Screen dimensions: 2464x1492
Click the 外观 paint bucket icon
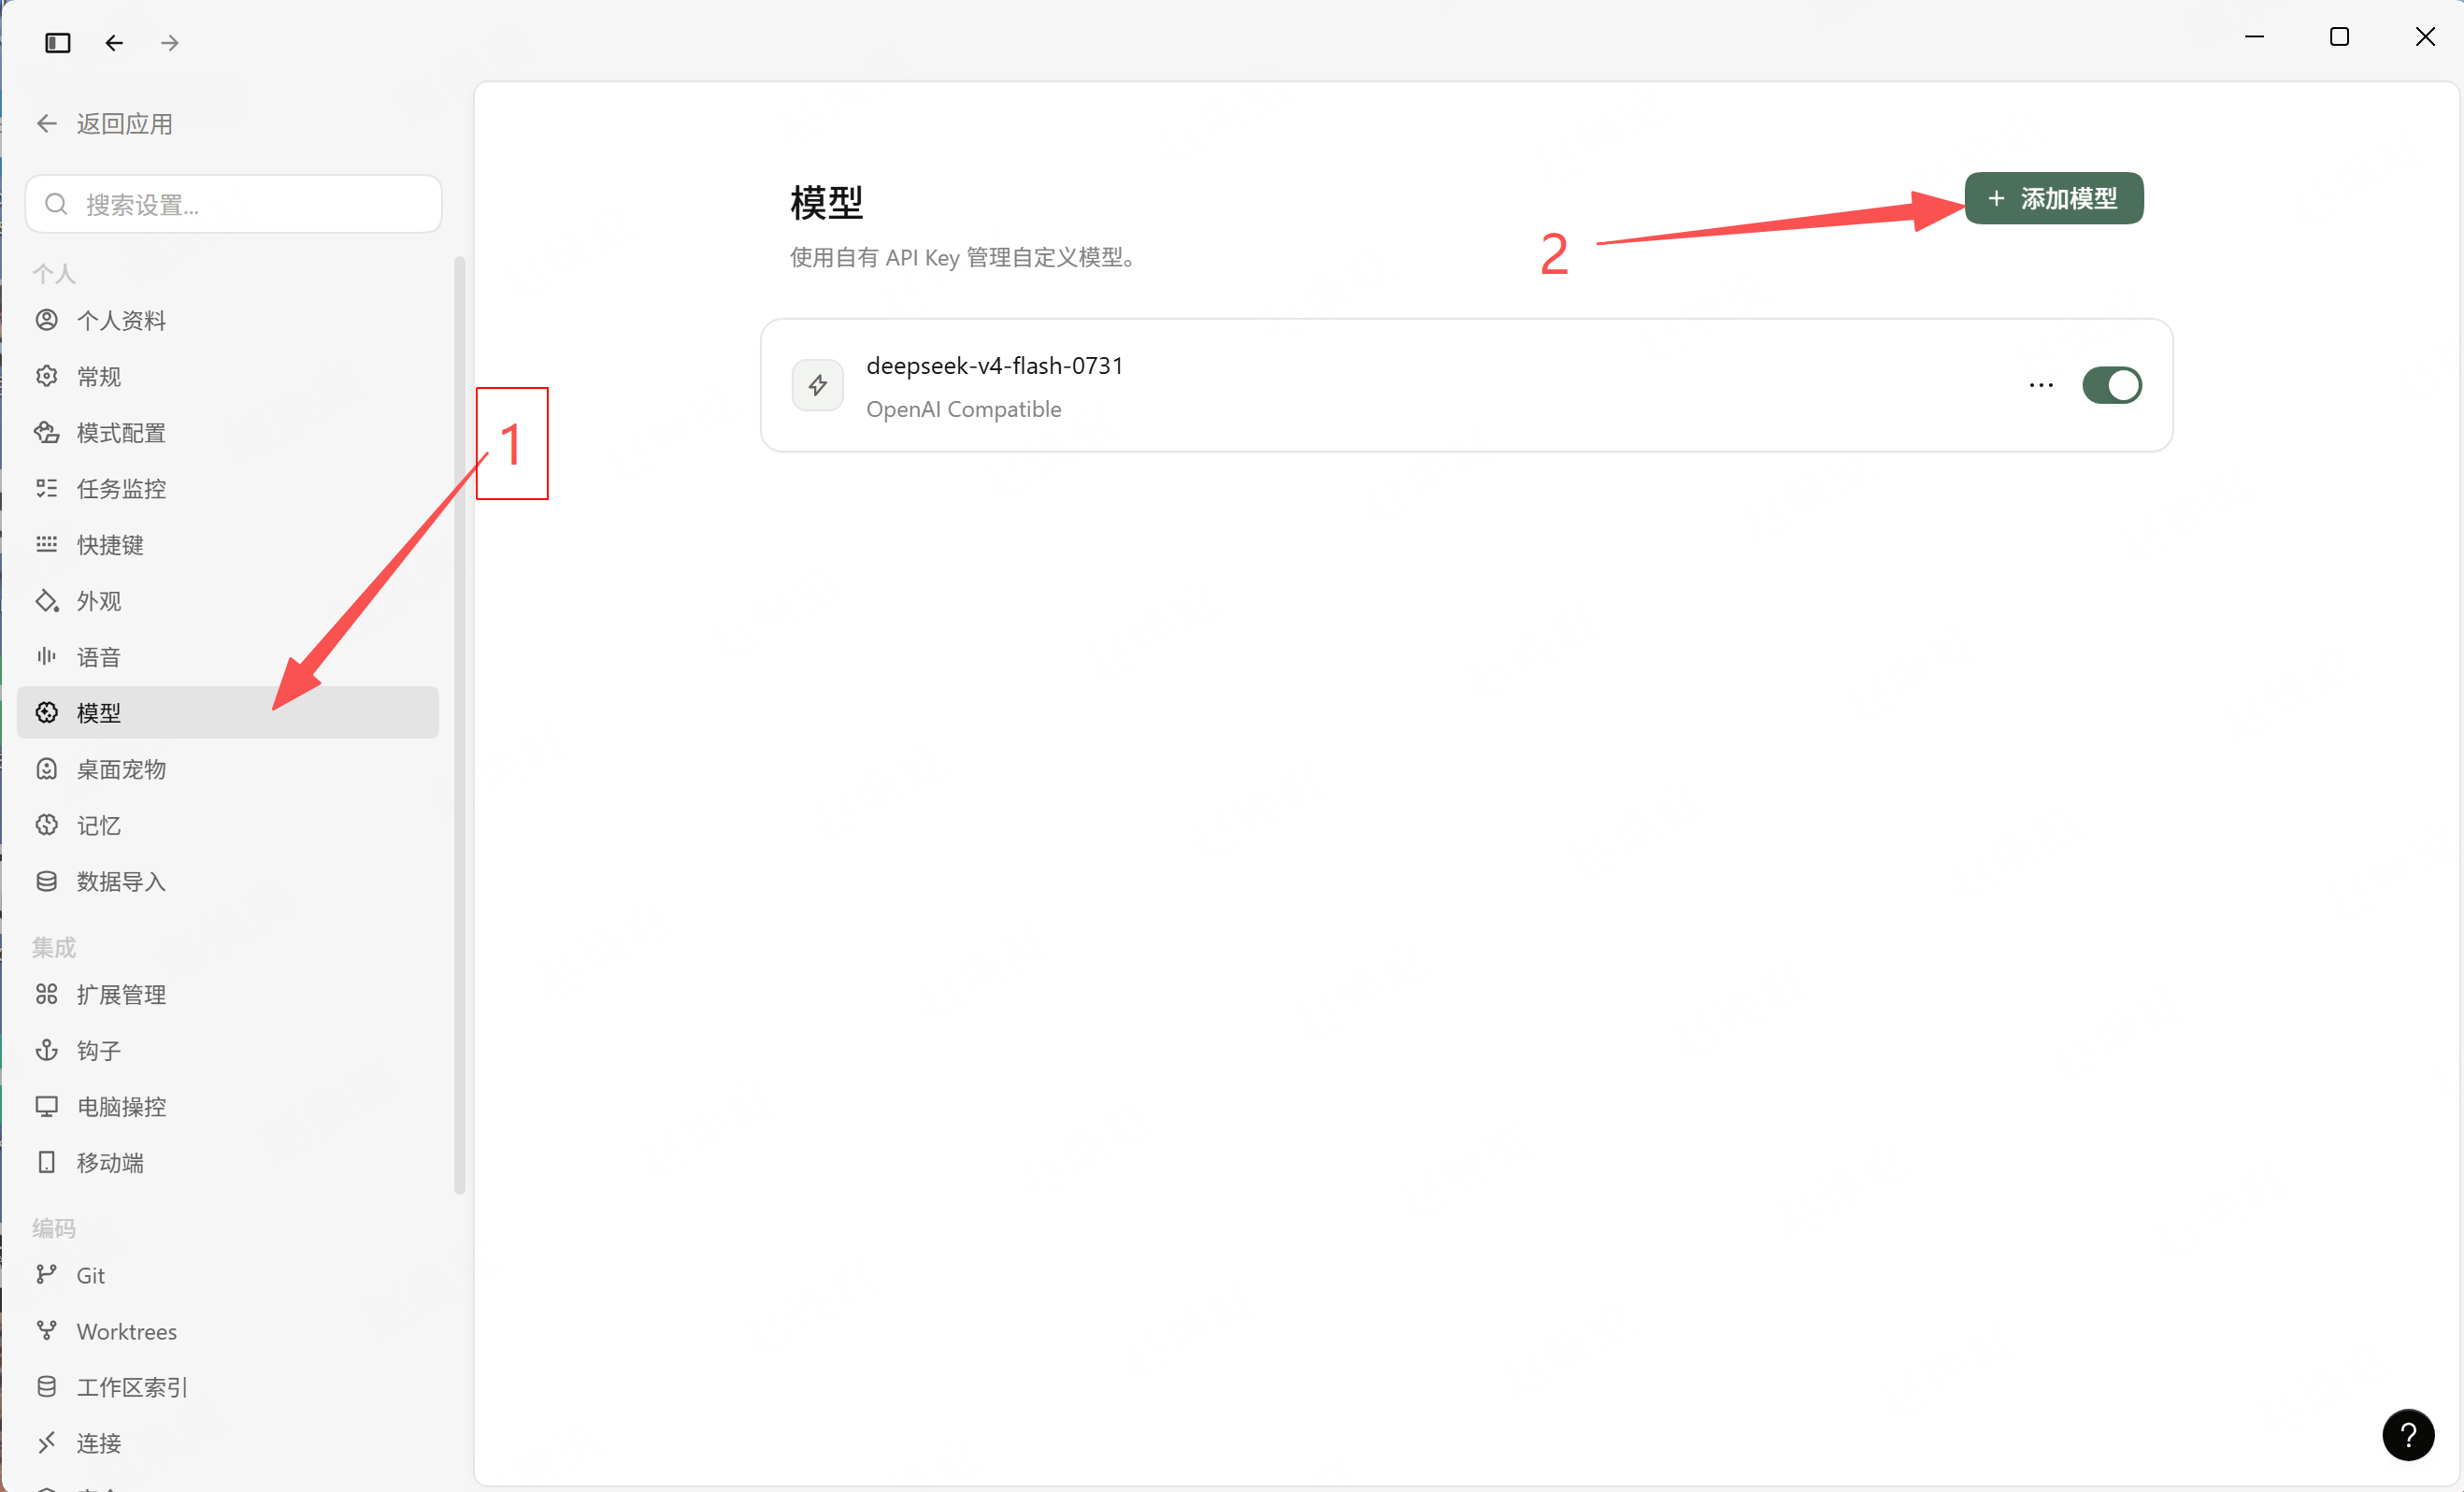tap(47, 600)
